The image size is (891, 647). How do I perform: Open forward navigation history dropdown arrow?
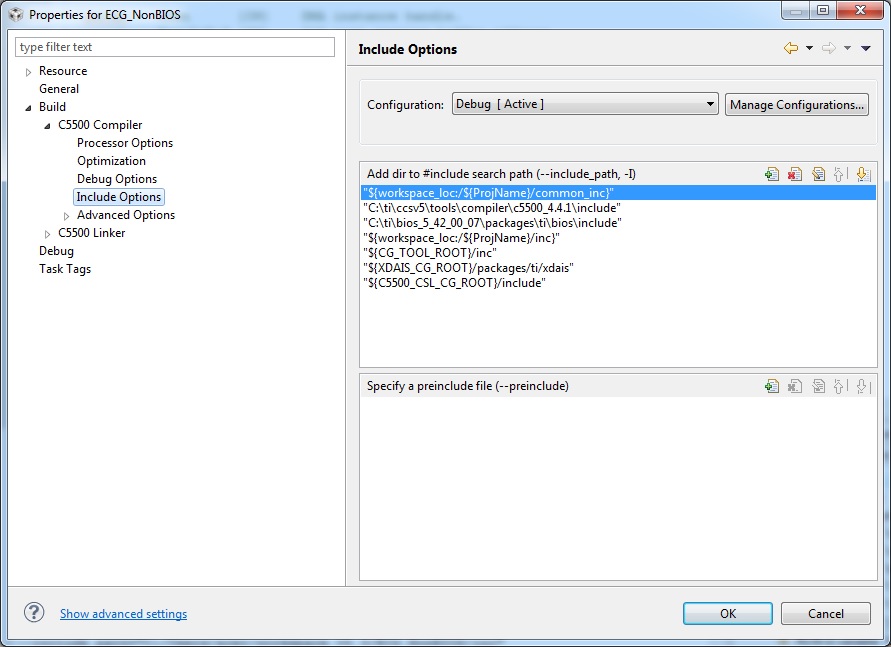coord(847,48)
